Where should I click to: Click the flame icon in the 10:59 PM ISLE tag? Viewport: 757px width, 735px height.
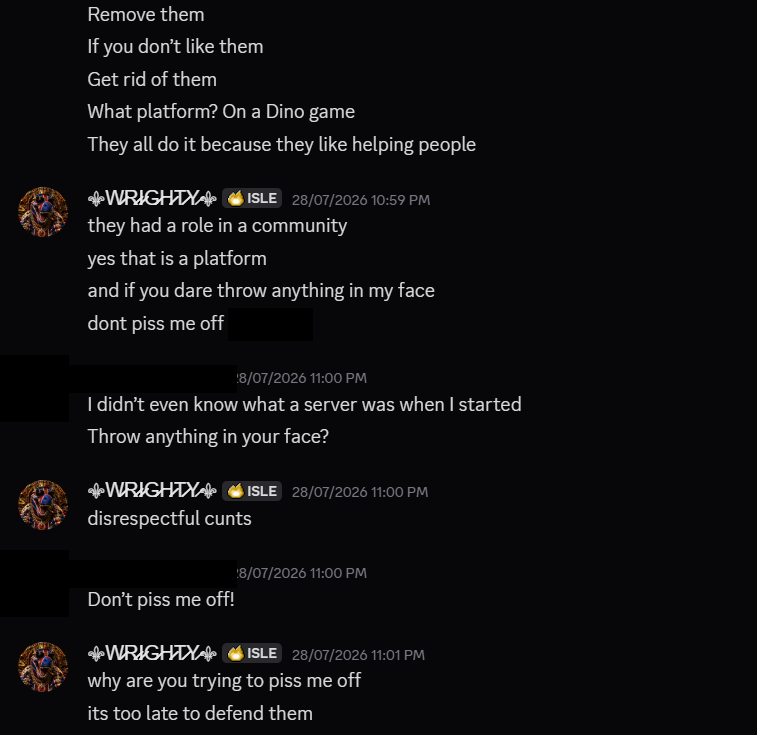pyautogui.click(x=236, y=198)
